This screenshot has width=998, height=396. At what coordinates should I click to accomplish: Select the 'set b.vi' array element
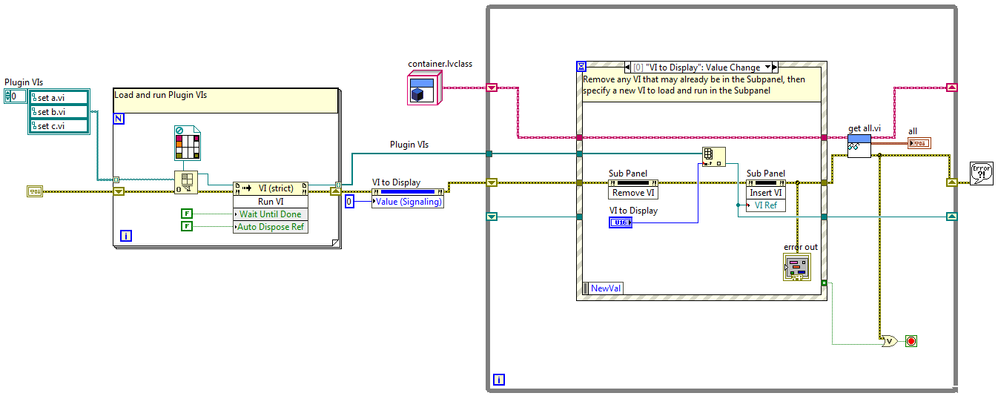(59, 112)
